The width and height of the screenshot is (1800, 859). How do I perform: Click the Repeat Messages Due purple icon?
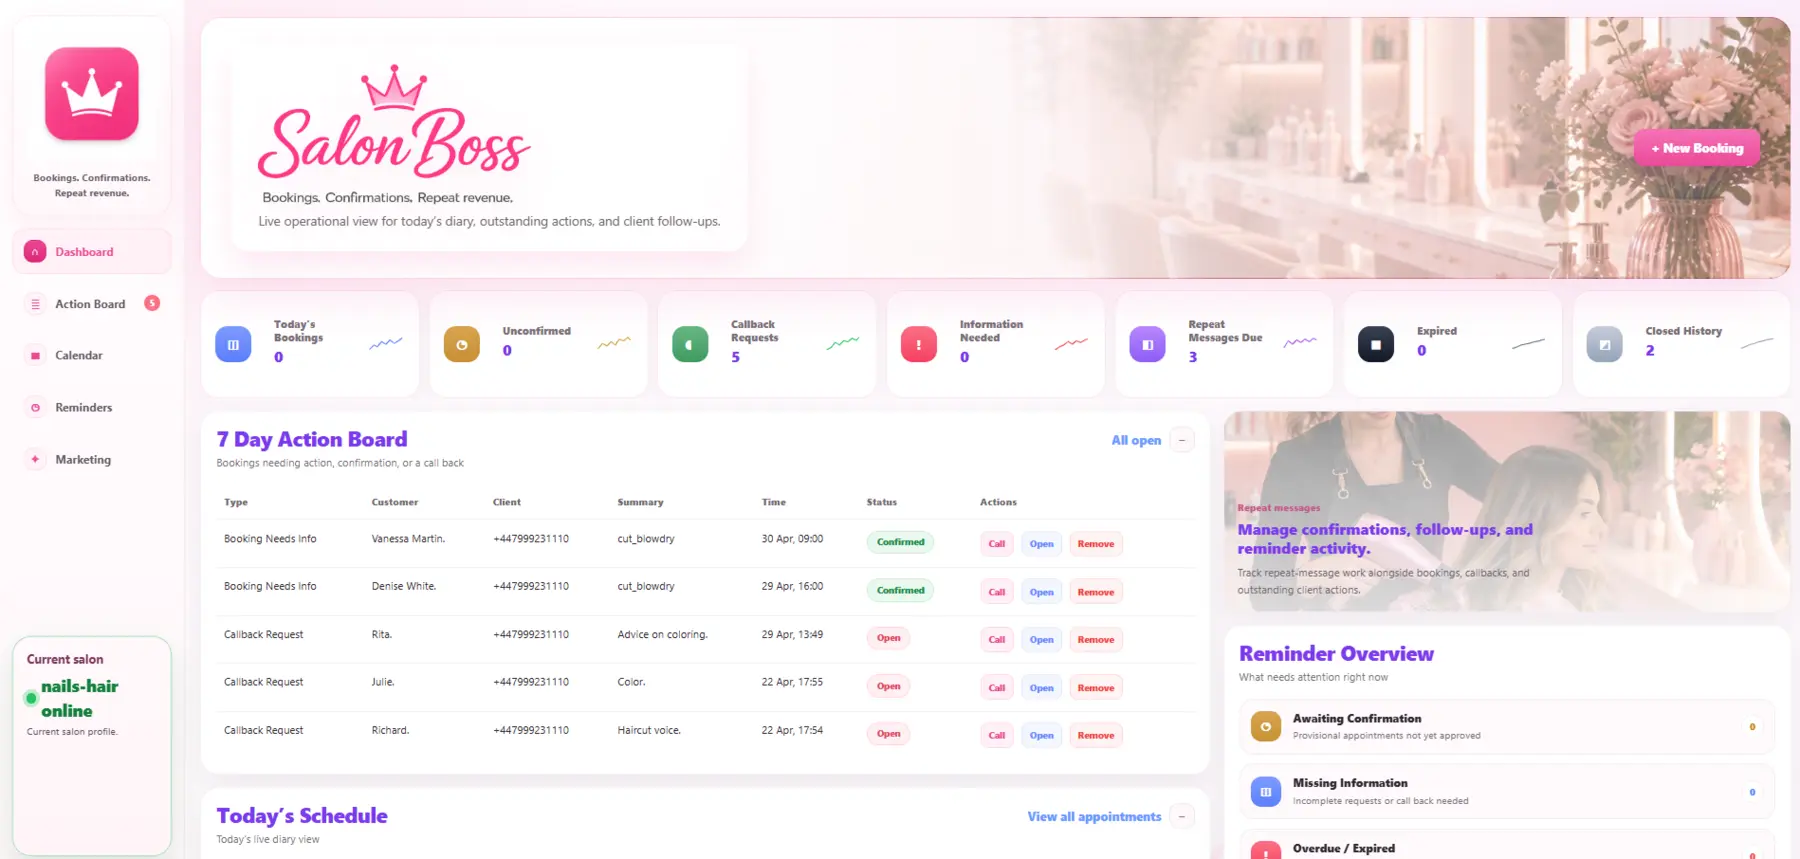click(1148, 345)
